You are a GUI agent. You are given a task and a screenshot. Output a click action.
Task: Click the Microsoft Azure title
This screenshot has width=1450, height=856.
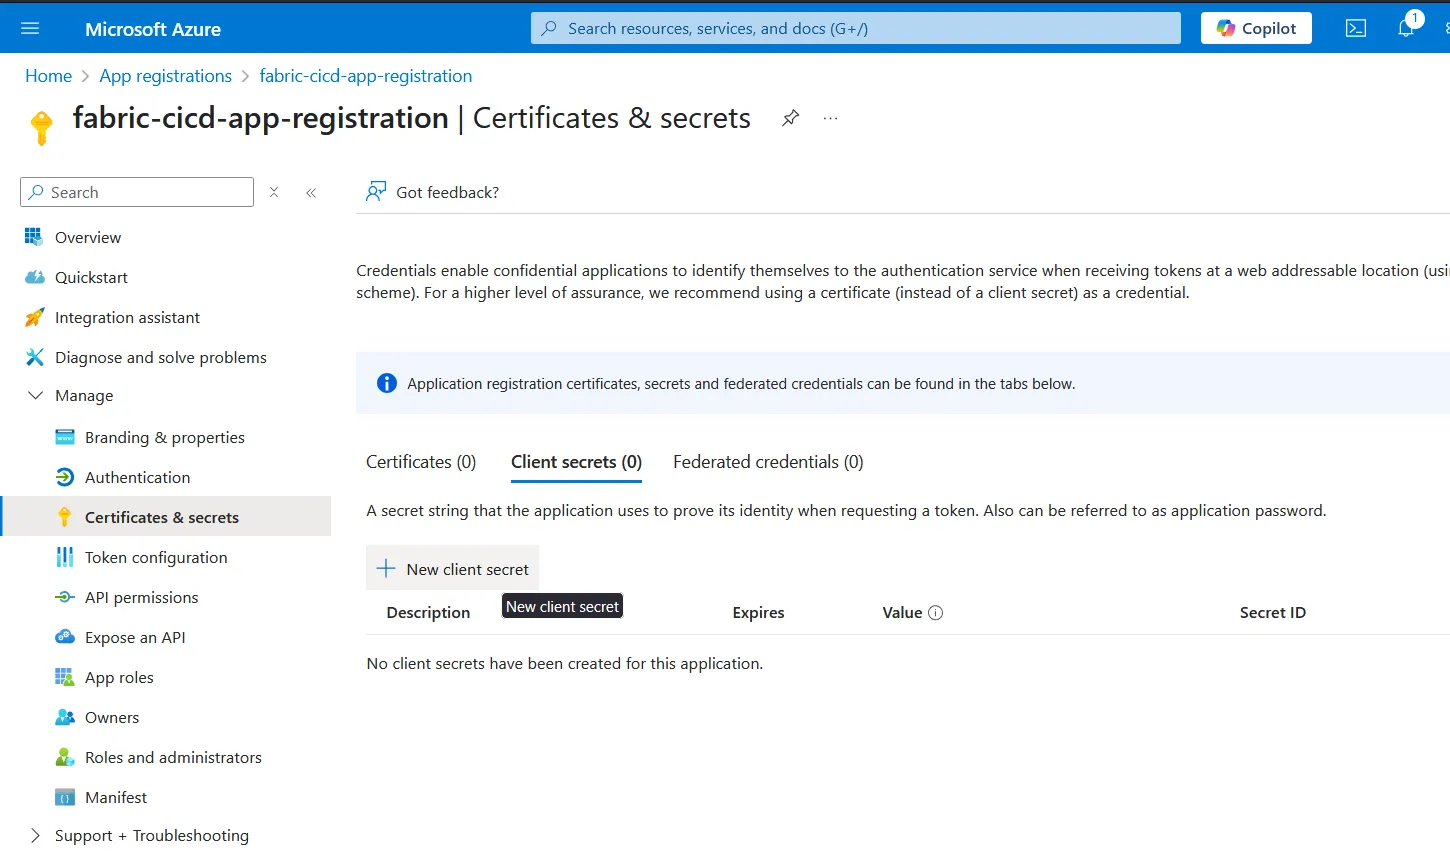(153, 29)
